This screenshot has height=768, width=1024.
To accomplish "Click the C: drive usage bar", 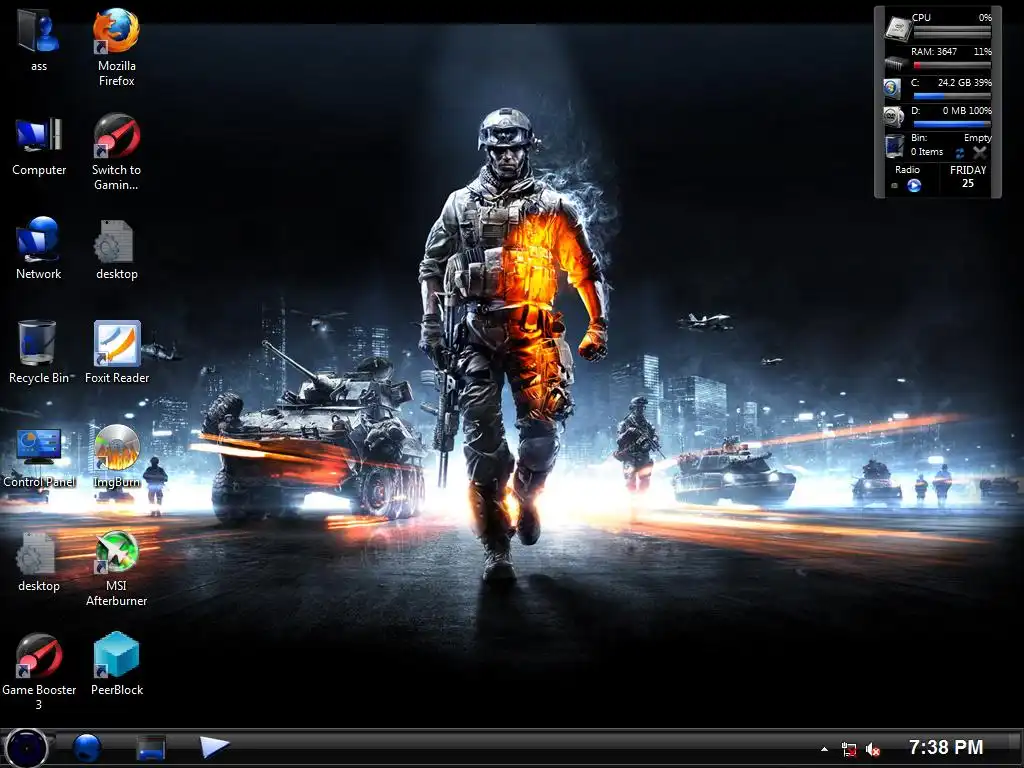I will click(952, 96).
